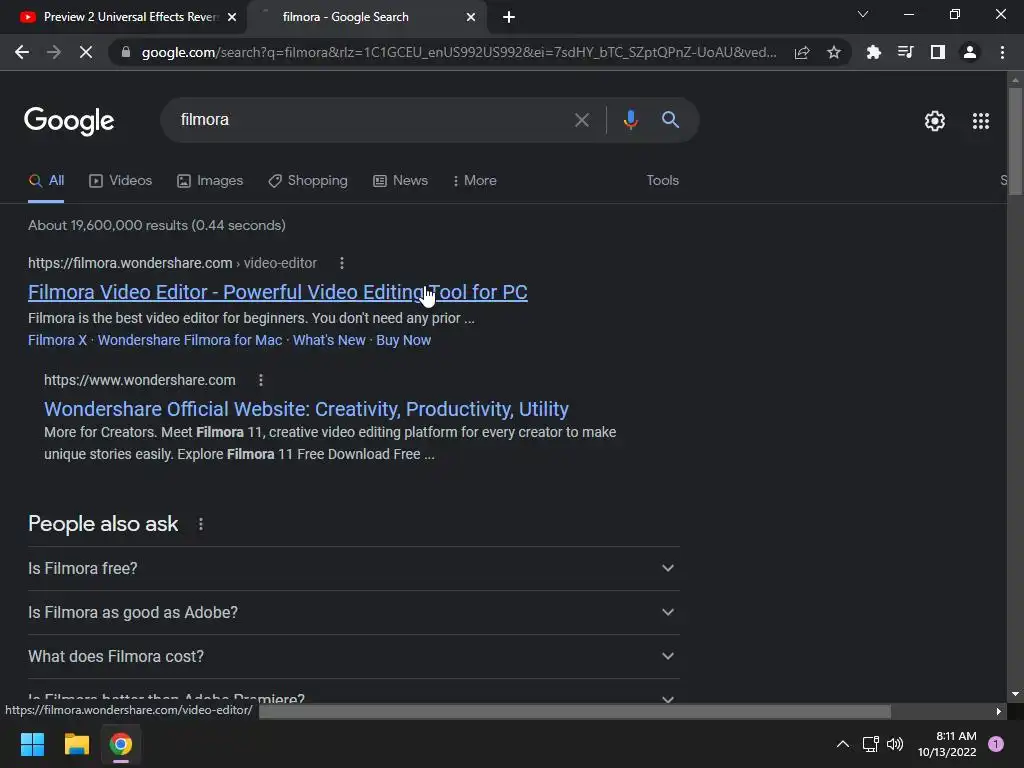Click the magnifier search button

[670, 120]
